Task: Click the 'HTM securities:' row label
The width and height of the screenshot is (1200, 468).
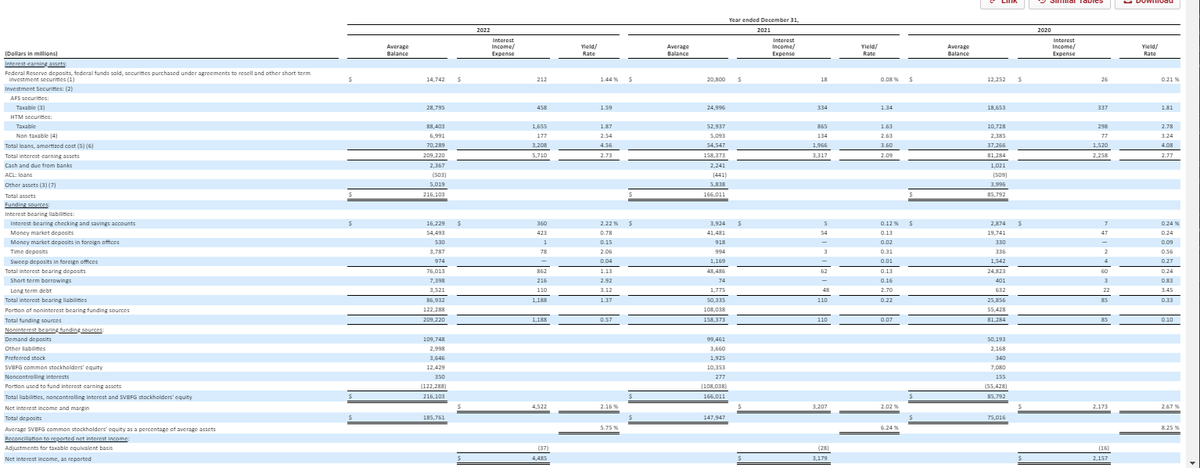Action: click(30, 116)
